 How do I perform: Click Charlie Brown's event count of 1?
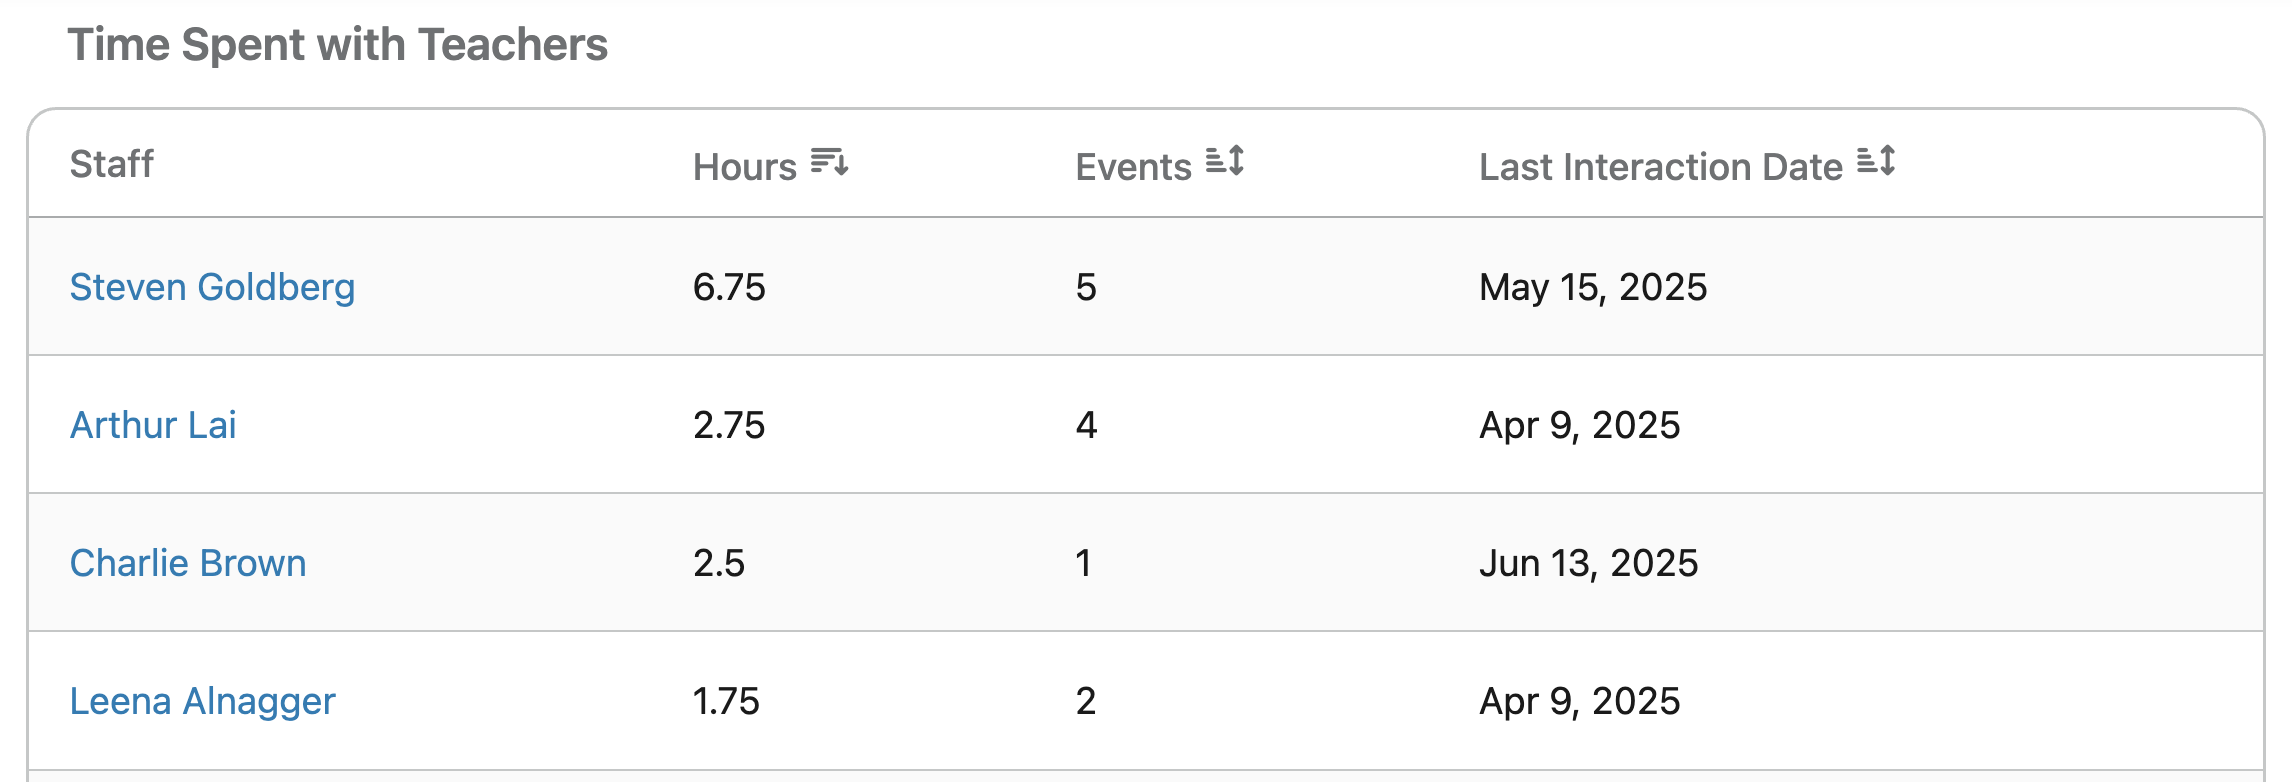coord(1084,563)
